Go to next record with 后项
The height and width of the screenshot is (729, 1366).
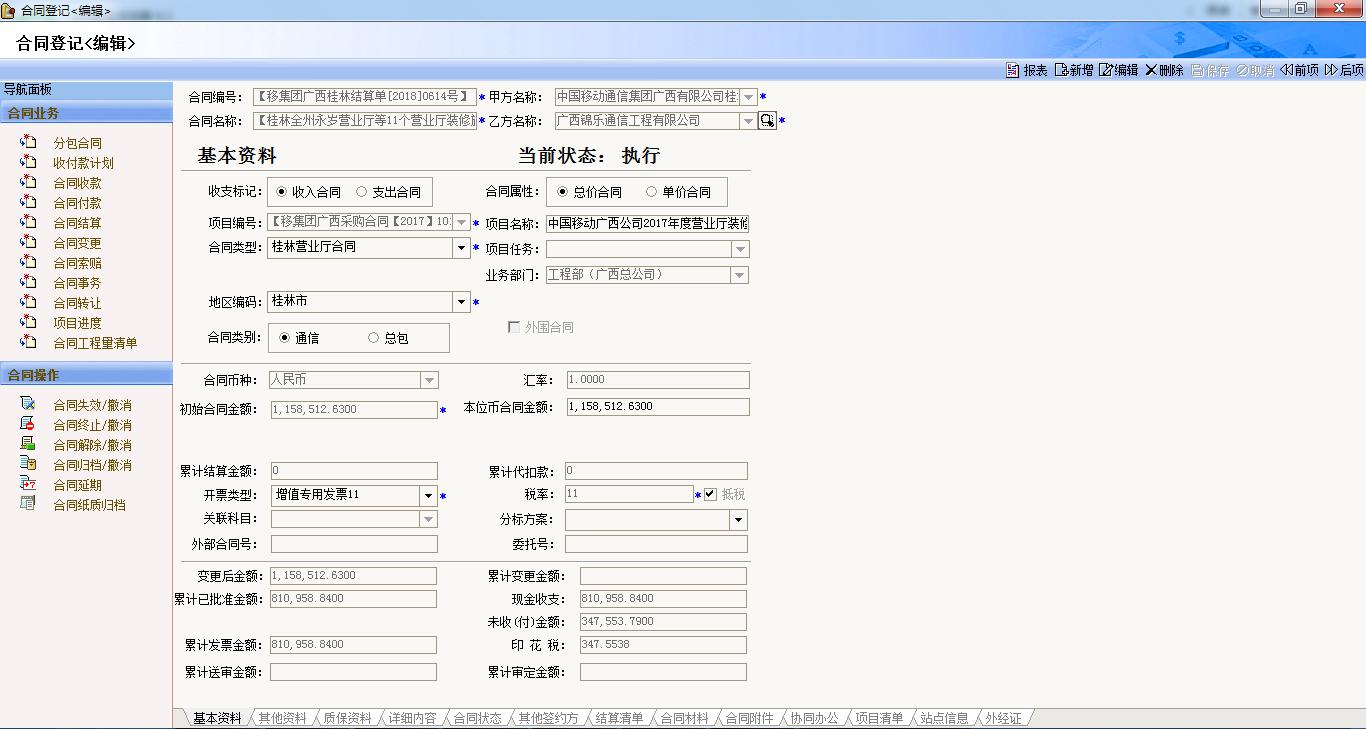coord(1344,70)
